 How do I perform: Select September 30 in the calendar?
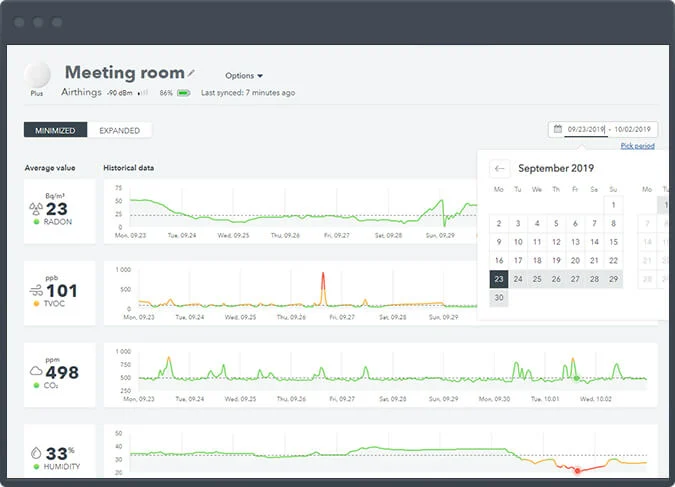(499, 297)
